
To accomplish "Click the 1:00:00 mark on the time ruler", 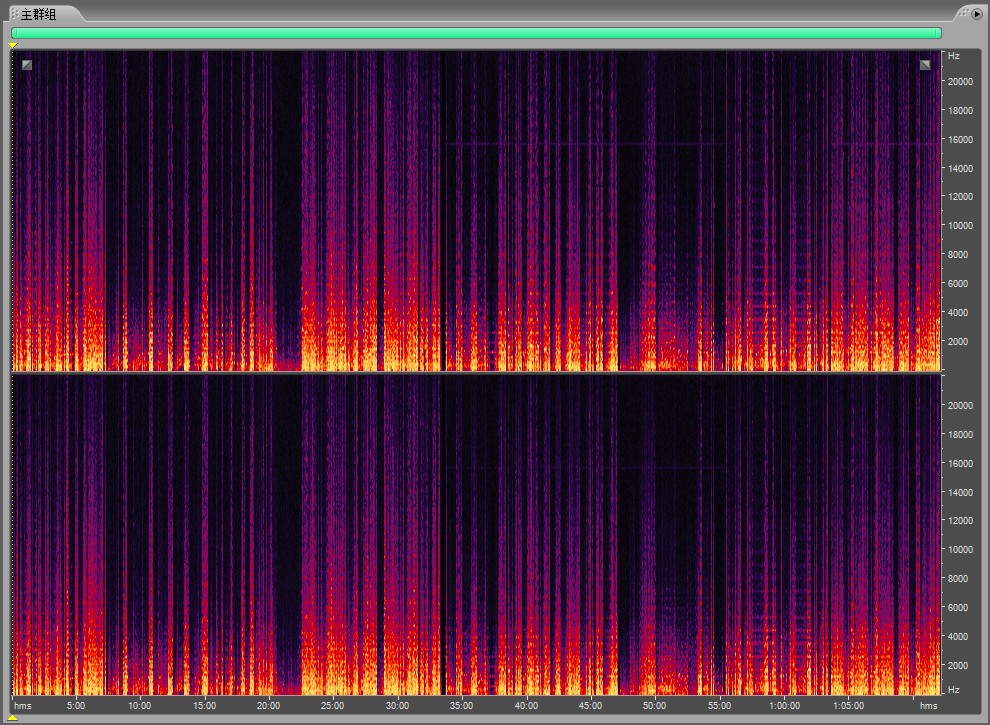I will [785, 705].
